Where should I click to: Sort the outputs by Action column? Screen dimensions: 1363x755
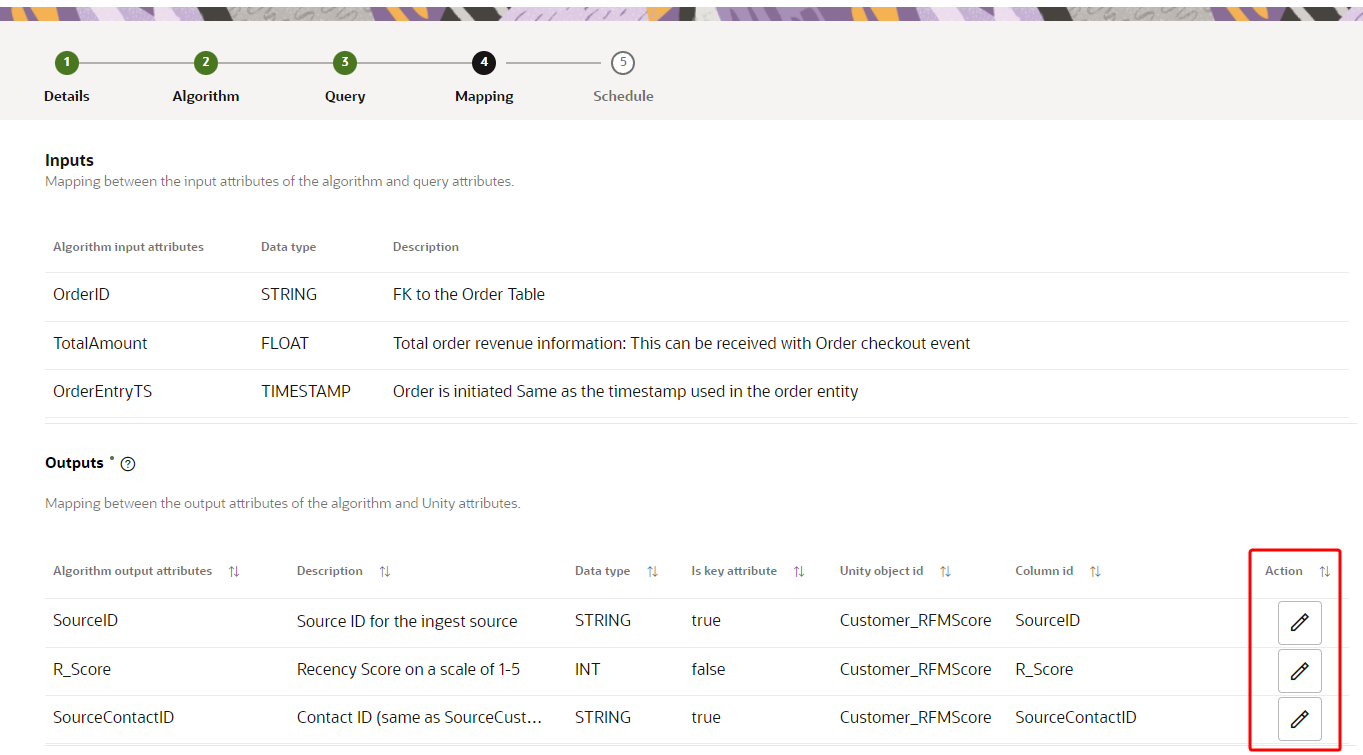(x=1325, y=571)
